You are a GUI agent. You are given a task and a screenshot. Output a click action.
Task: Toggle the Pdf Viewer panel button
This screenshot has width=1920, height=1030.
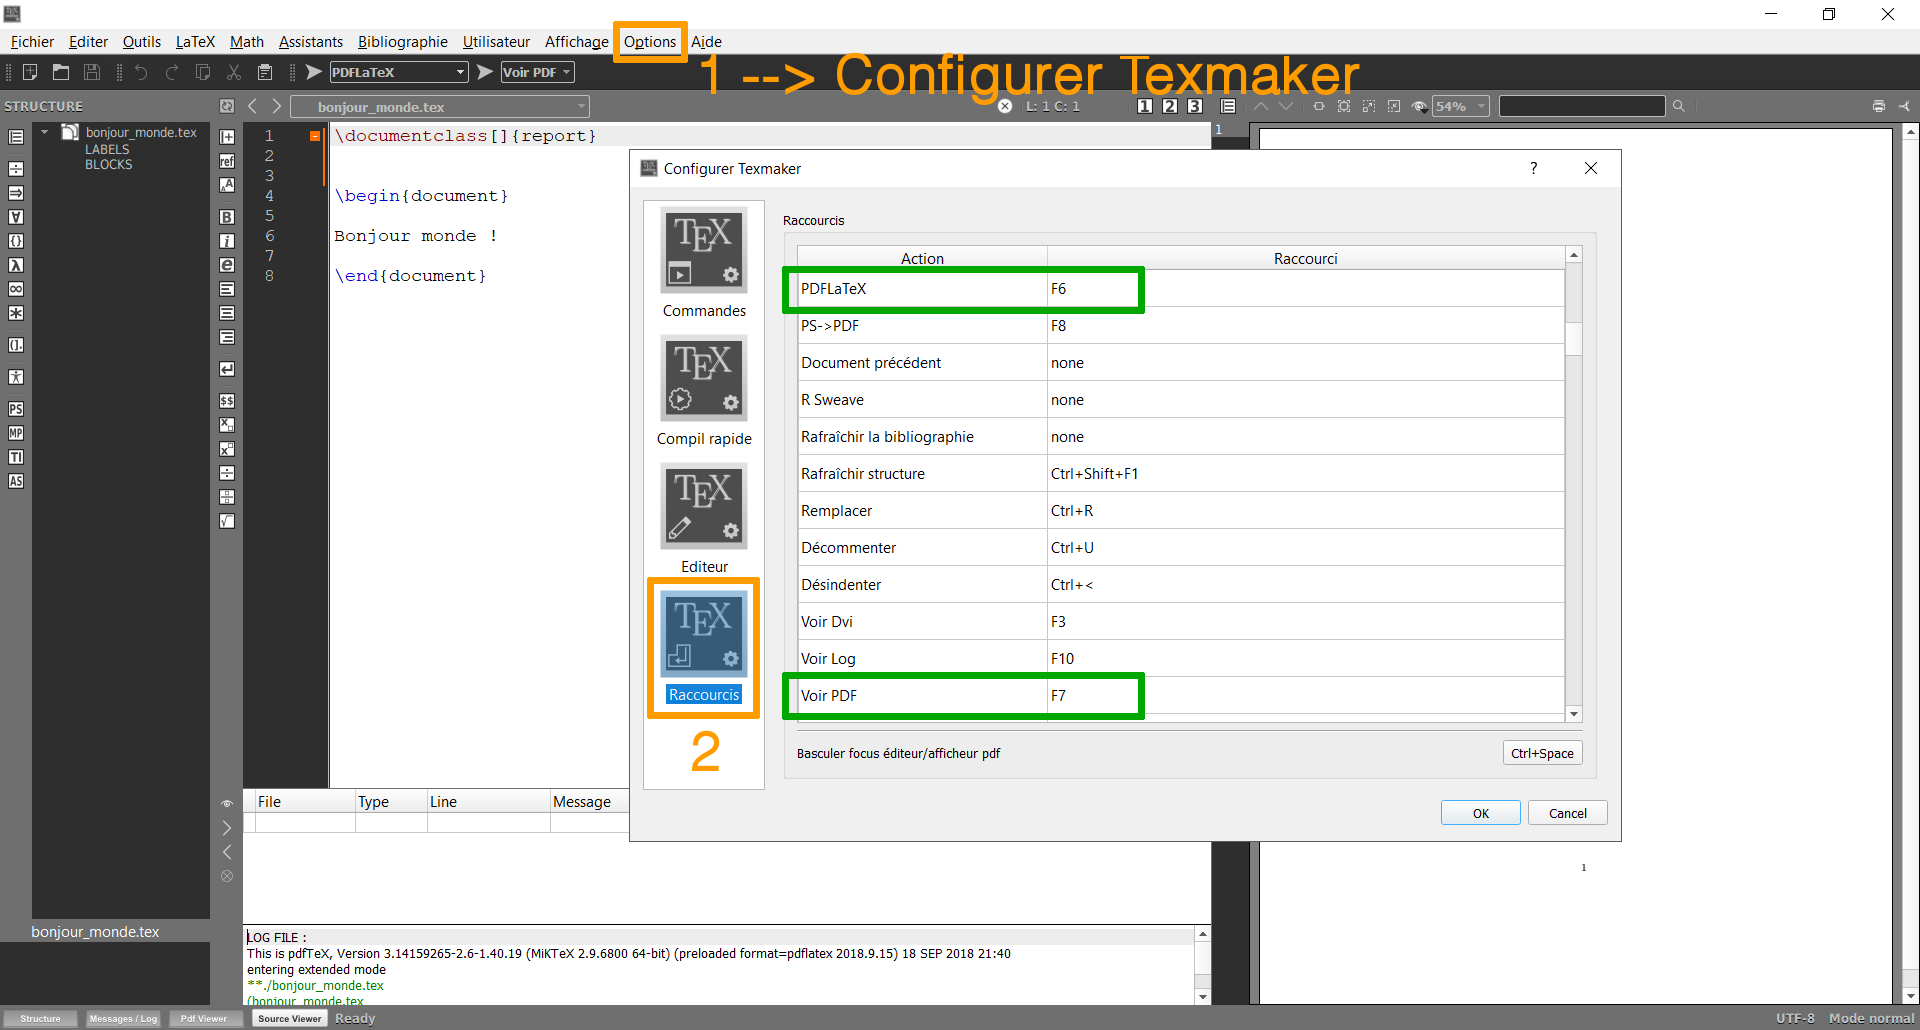coord(204,1018)
